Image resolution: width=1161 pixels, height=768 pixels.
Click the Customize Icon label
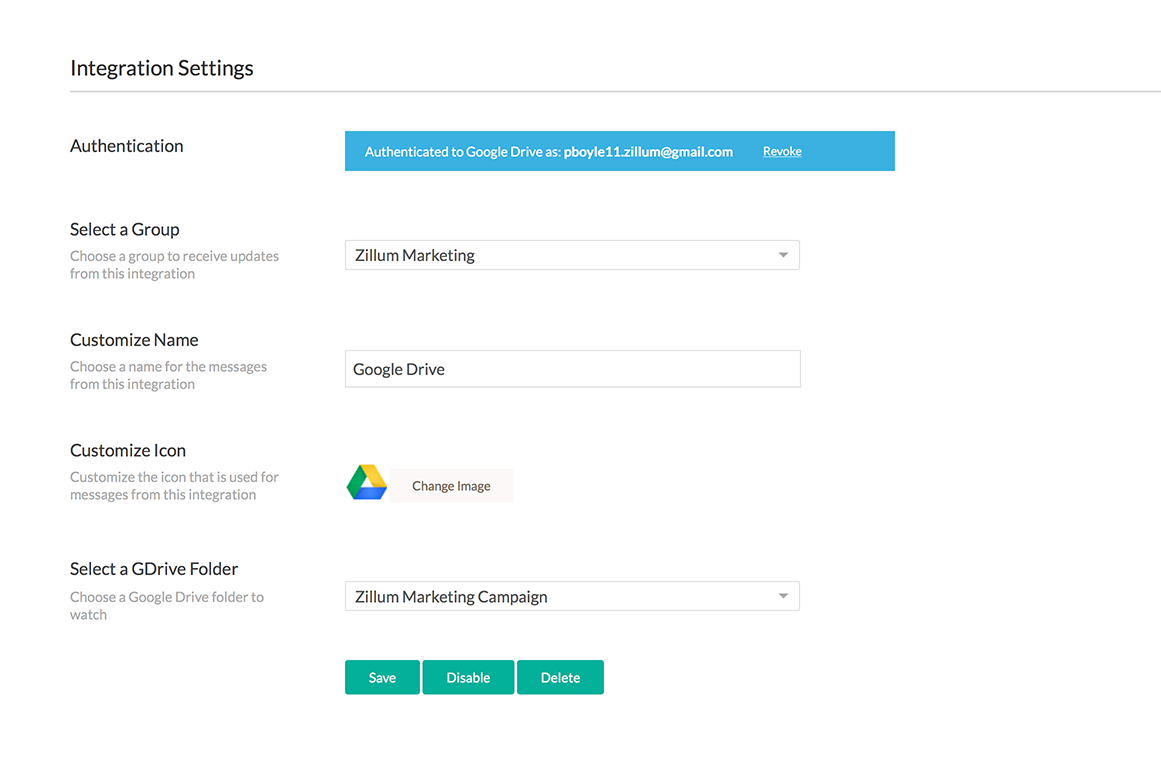coord(128,450)
